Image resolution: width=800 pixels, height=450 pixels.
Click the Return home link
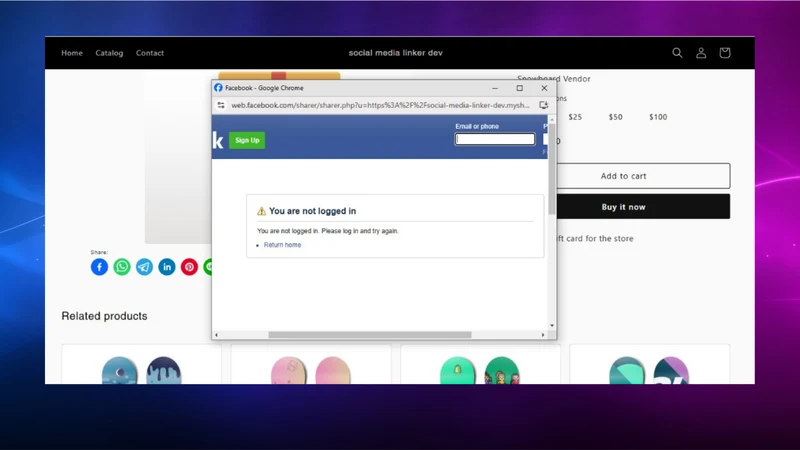(282, 245)
